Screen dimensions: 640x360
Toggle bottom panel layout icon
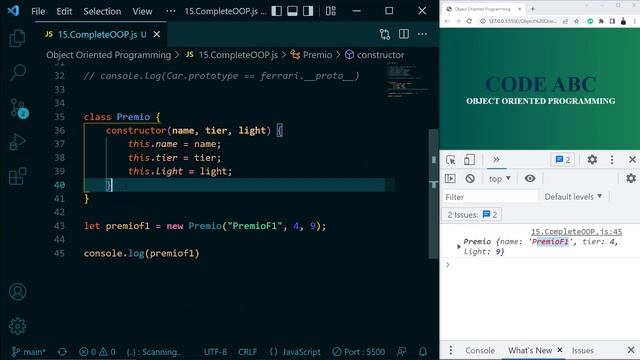point(292,11)
